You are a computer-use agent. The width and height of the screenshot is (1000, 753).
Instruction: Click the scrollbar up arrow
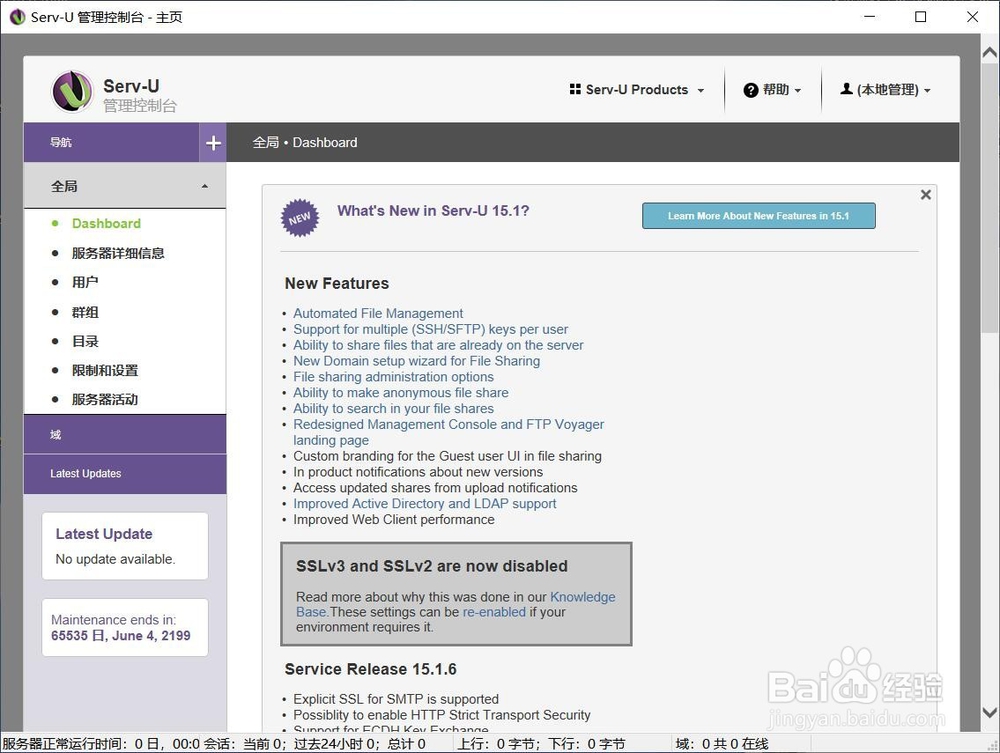click(x=990, y=53)
